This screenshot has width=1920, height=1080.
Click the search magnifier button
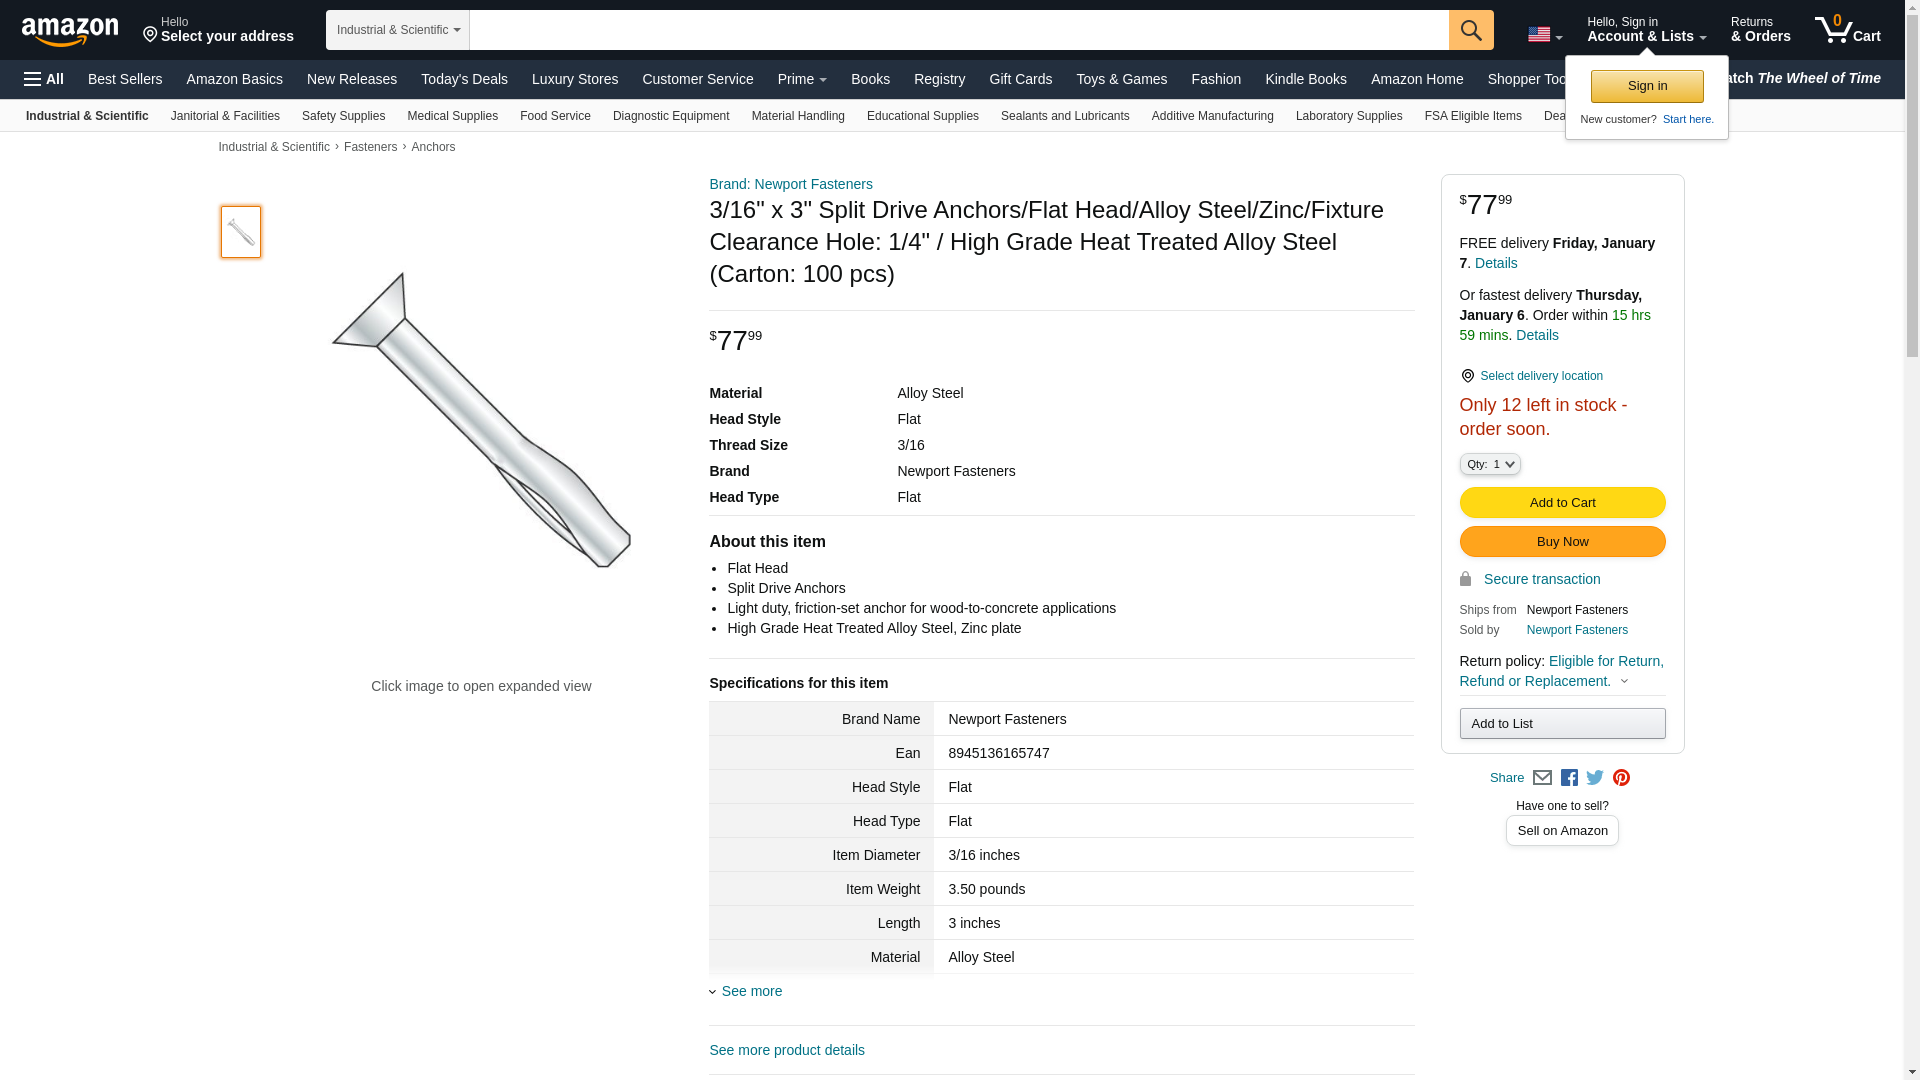coord(1470,30)
